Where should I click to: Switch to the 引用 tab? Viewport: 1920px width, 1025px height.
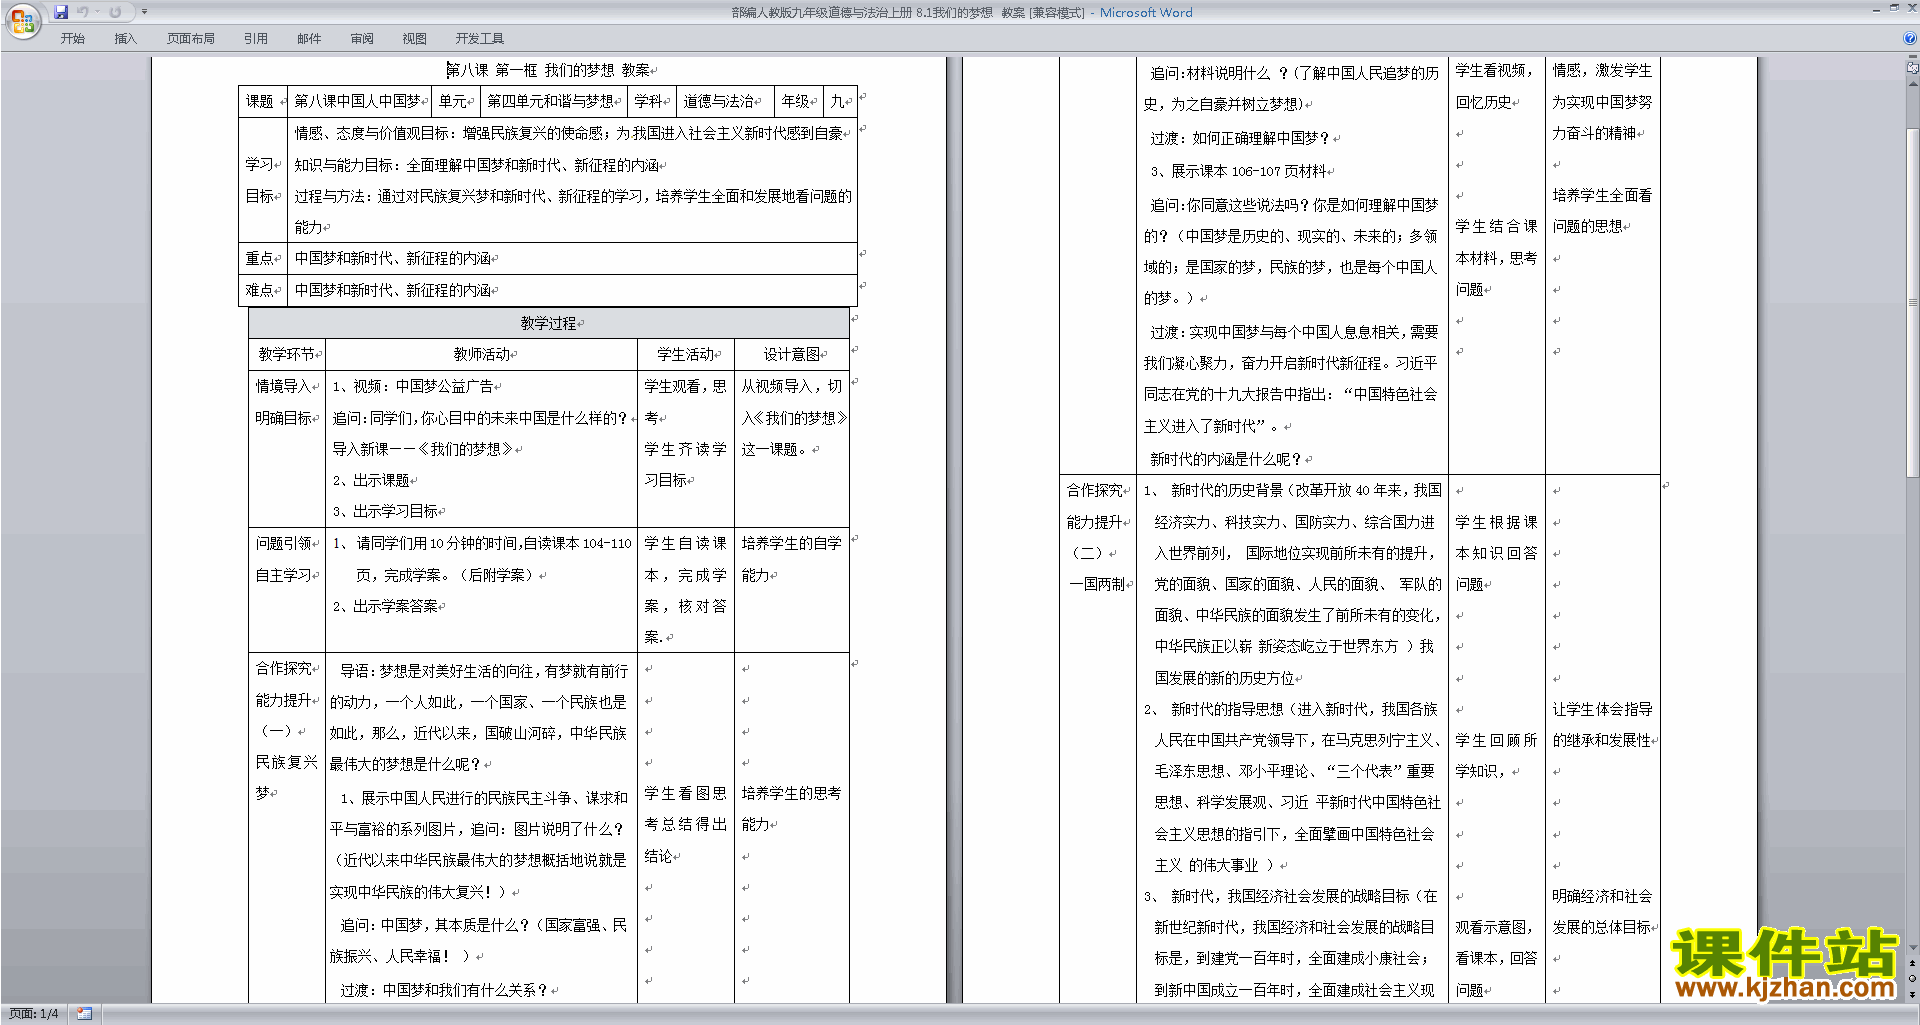255,39
